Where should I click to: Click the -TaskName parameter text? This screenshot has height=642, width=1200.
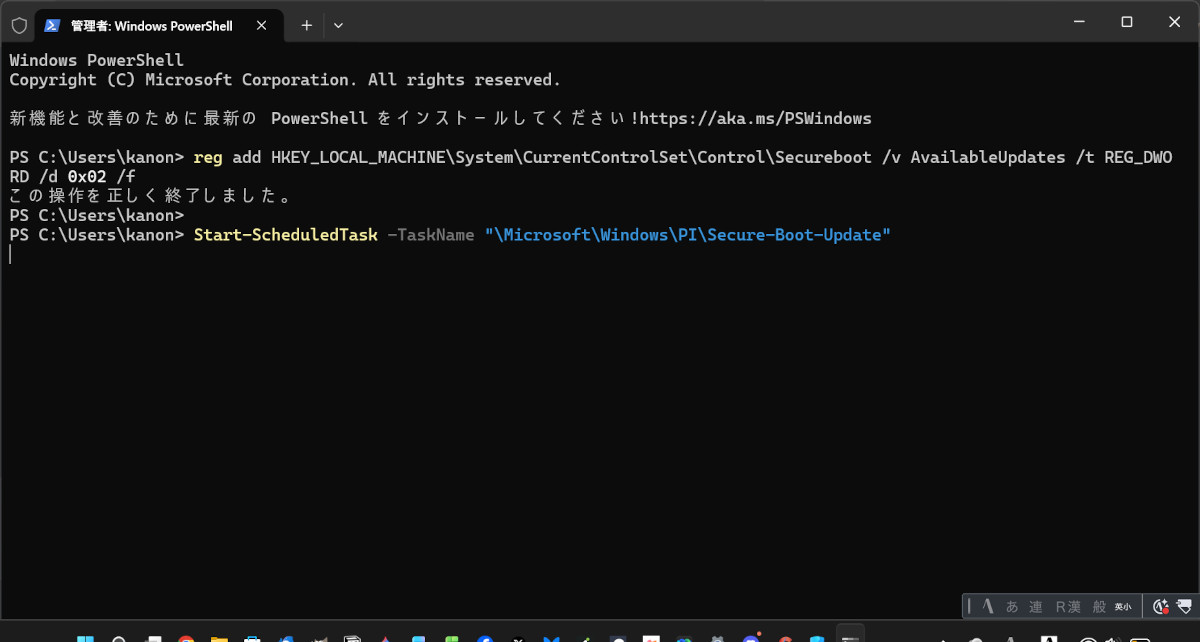[430, 234]
